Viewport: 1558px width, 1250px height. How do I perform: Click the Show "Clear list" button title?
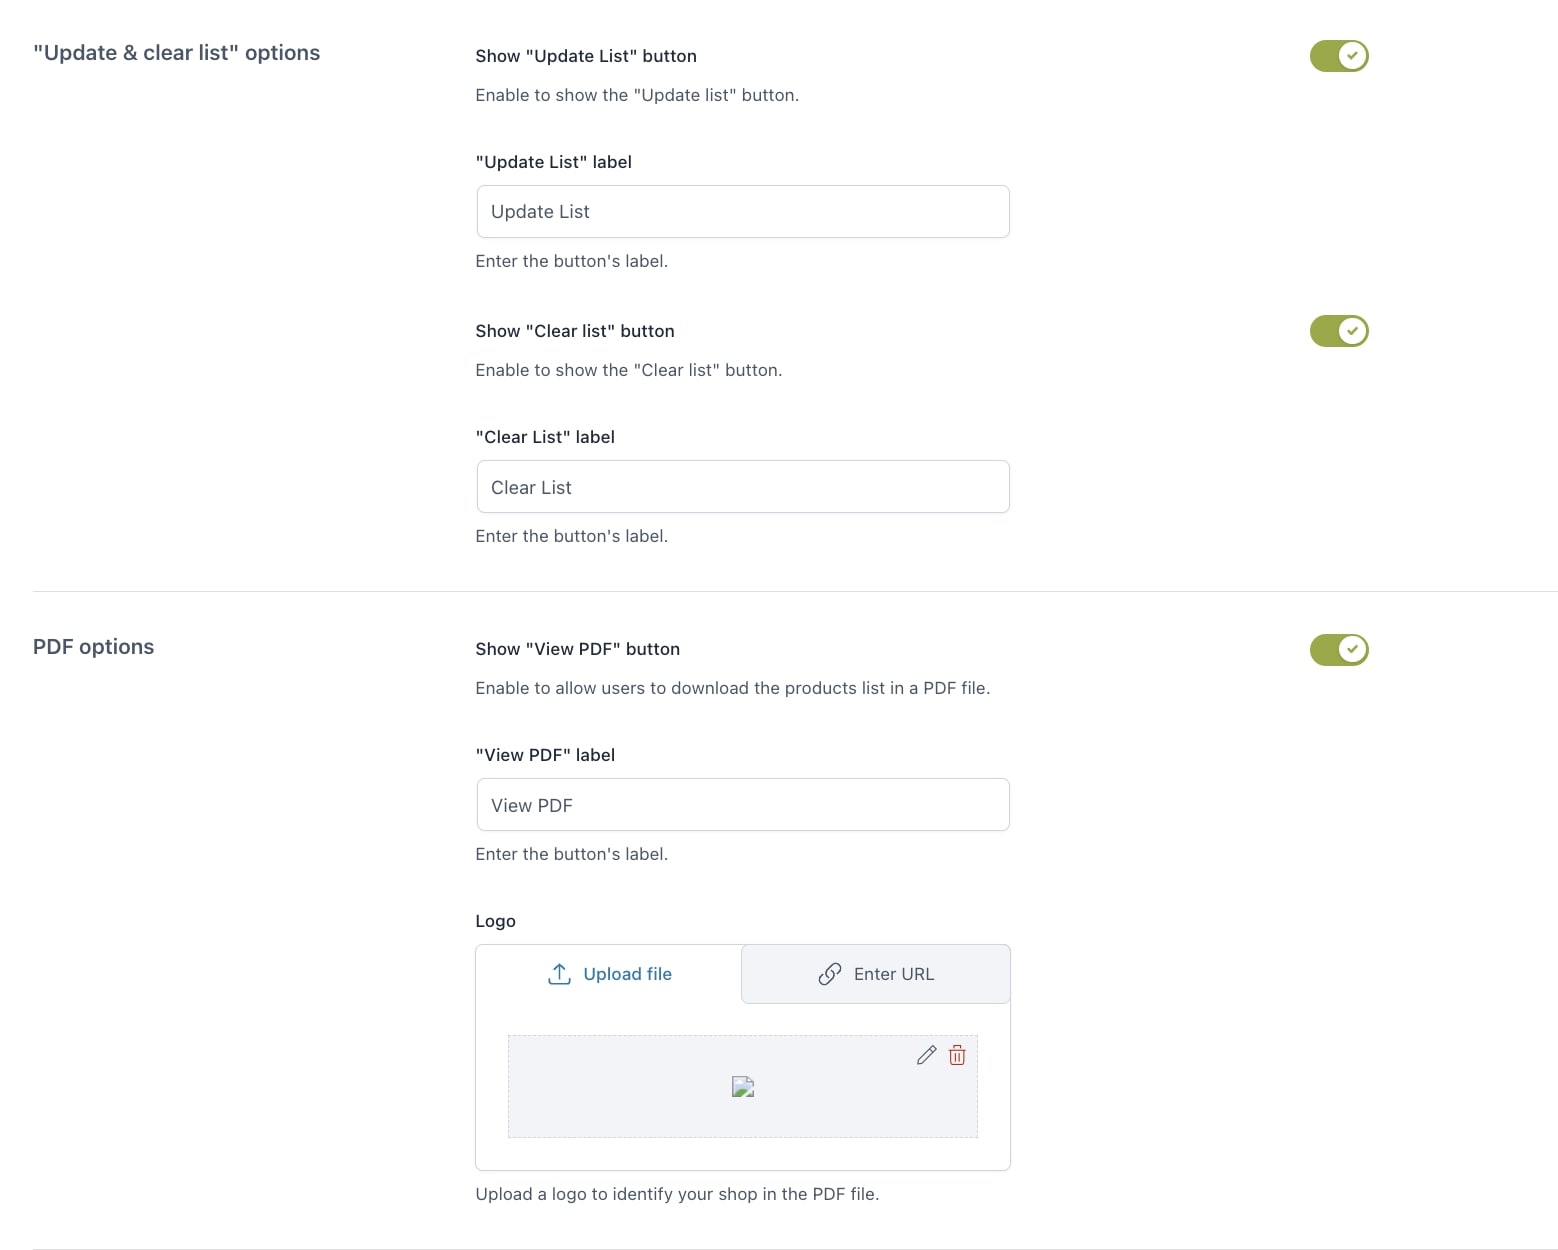(x=575, y=331)
